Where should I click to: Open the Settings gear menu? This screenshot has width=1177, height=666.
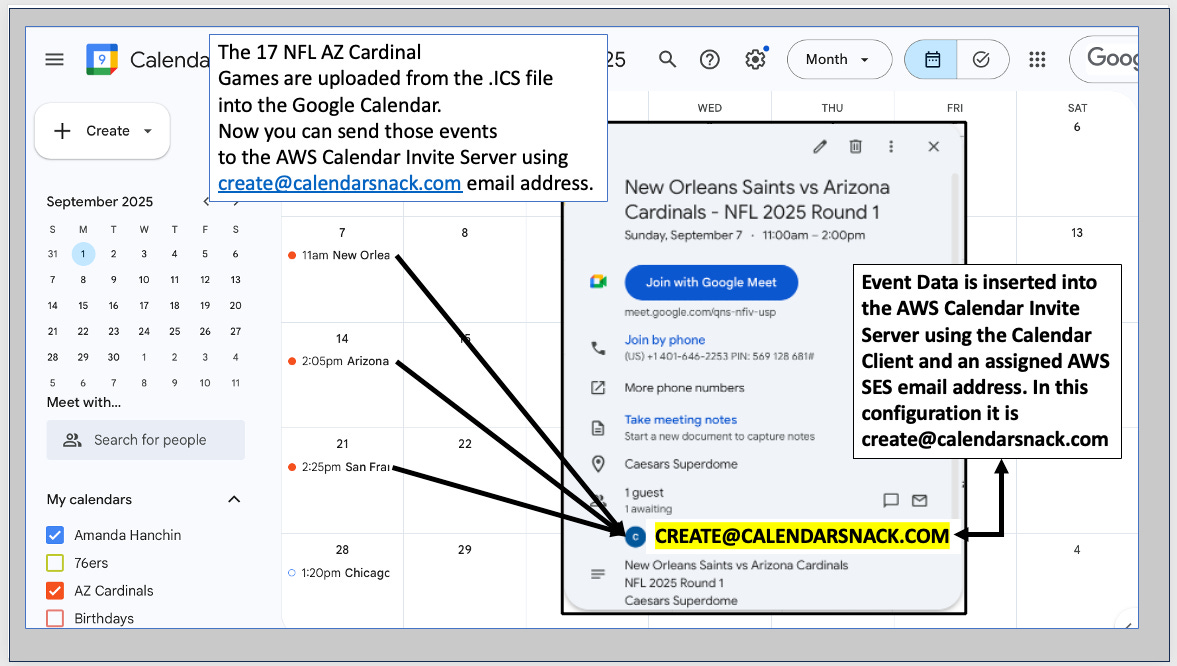[x=755, y=59]
